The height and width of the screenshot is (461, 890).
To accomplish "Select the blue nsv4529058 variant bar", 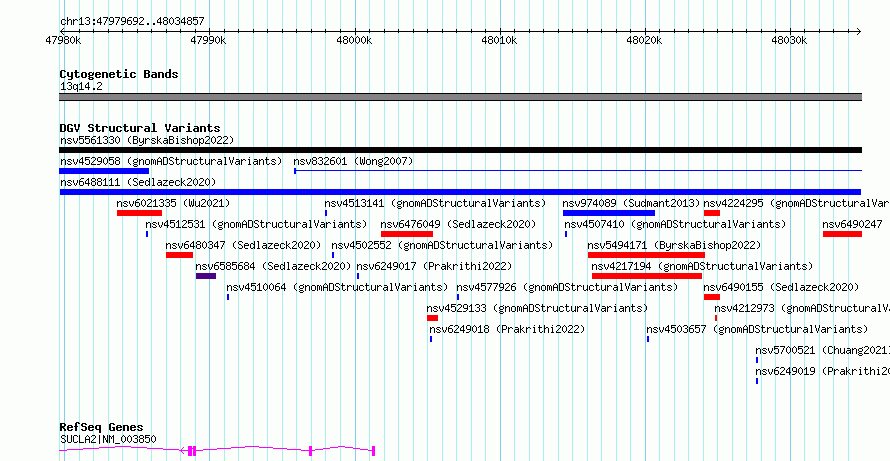I will pos(104,171).
